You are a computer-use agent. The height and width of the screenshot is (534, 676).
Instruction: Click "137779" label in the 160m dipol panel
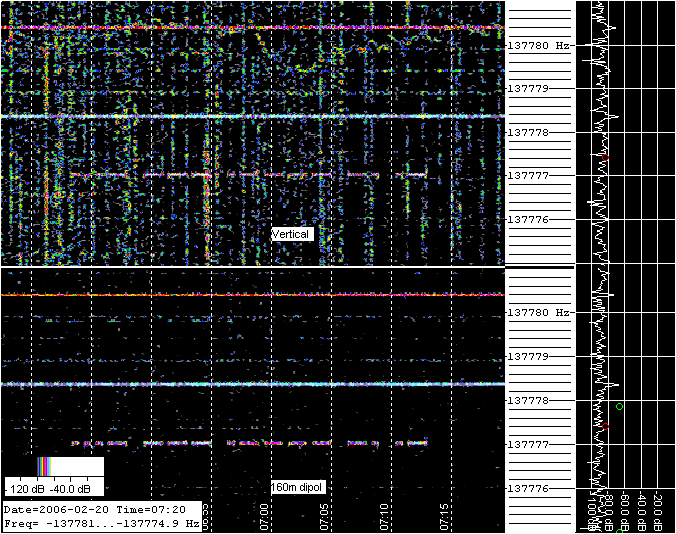[528, 356]
